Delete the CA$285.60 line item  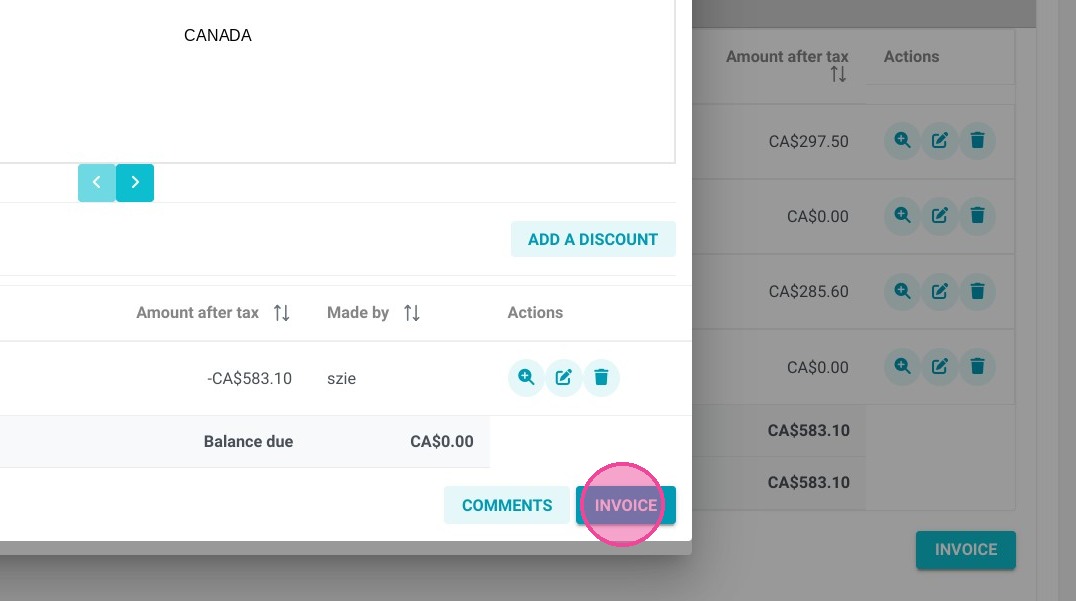tap(977, 291)
